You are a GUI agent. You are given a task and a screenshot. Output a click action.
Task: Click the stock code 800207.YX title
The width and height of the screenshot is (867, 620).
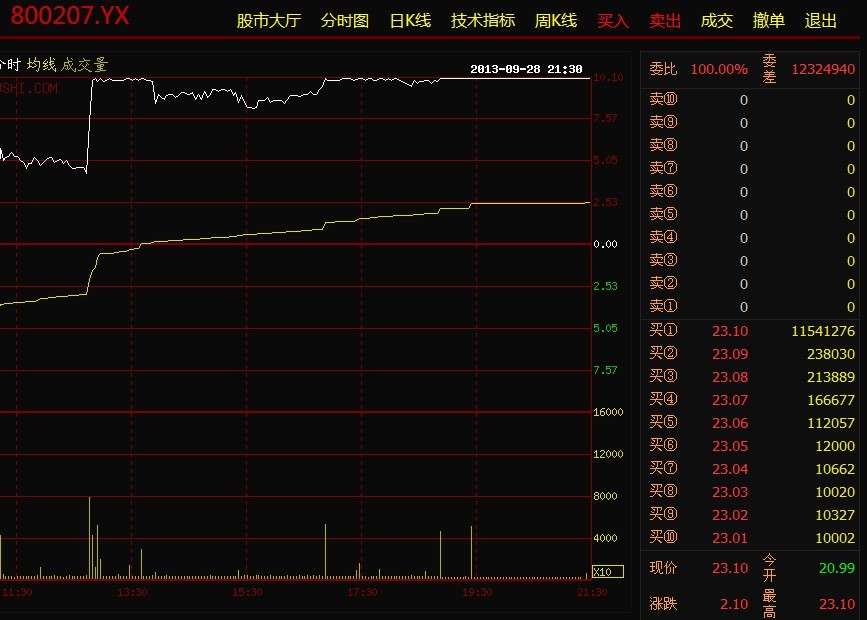(x=70, y=17)
